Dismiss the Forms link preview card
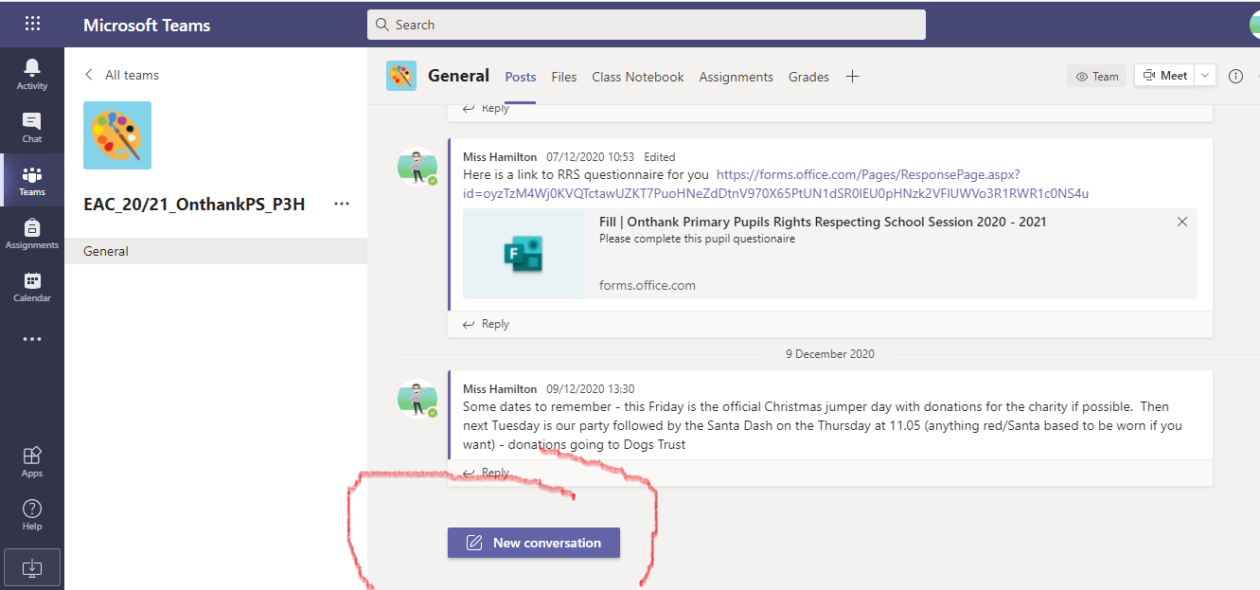This screenshot has width=1260, height=590. [x=1182, y=222]
